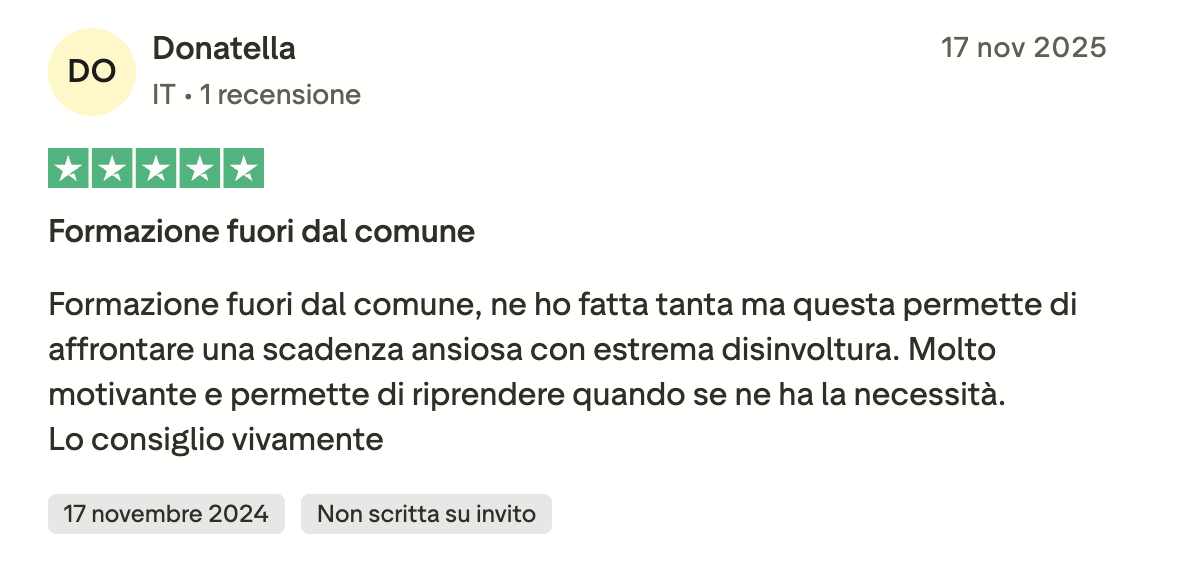Click the first green rating star

pos(69,168)
